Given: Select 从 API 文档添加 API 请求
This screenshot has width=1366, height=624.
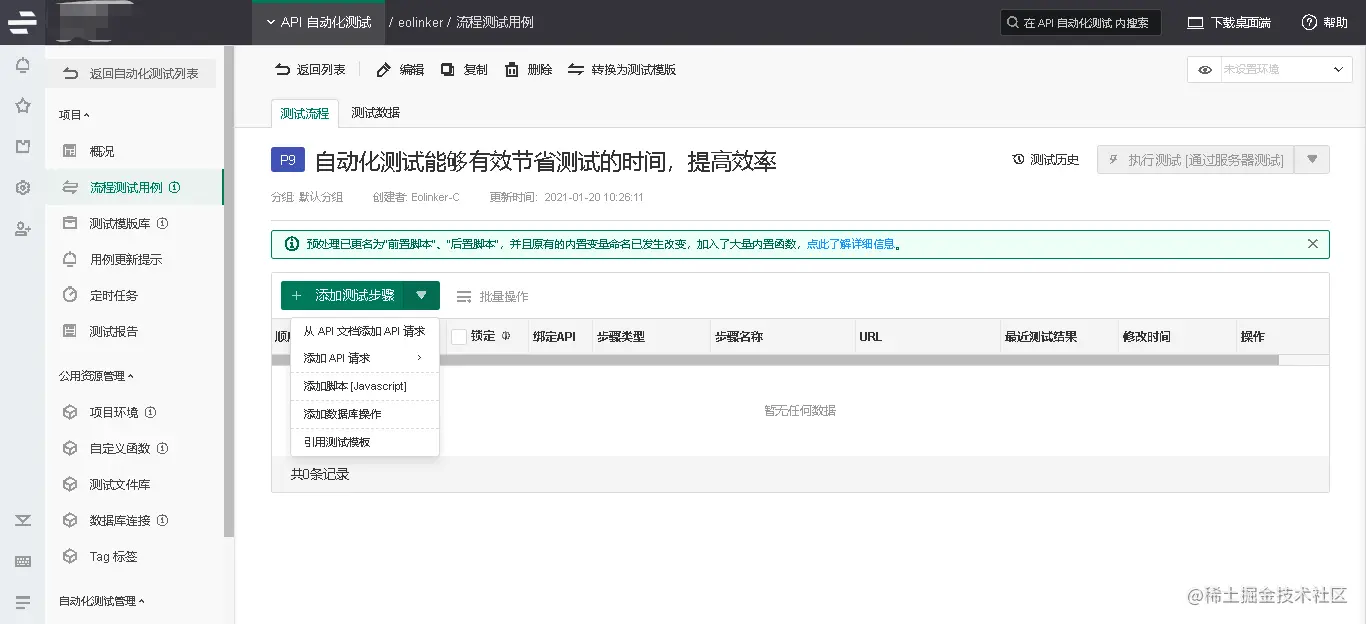Looking at the screenshot, I should 365,331.
